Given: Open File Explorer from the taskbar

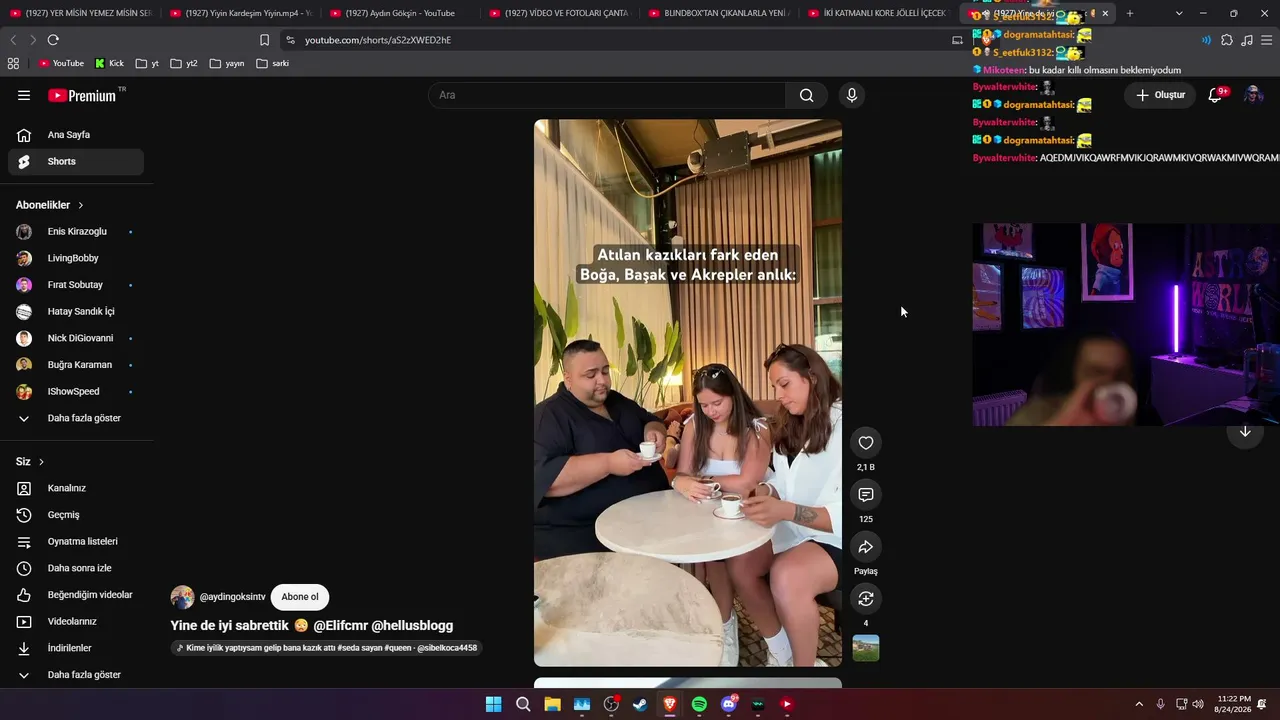Looking at the screenshot, I should click(x=552, y=704).
